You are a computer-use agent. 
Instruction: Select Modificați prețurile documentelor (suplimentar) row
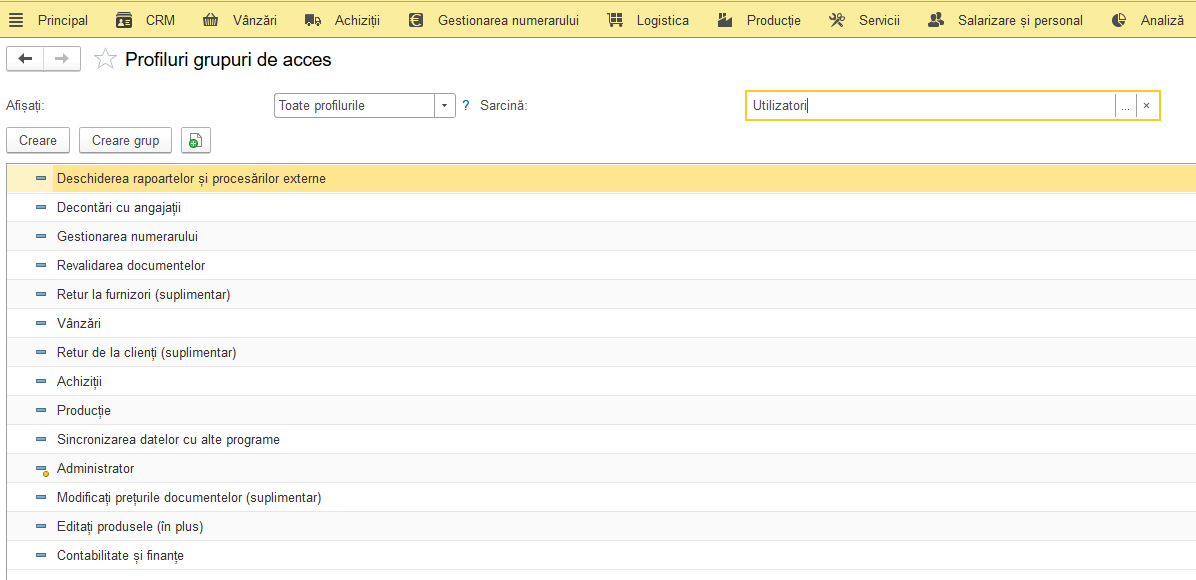coord(601,498)
